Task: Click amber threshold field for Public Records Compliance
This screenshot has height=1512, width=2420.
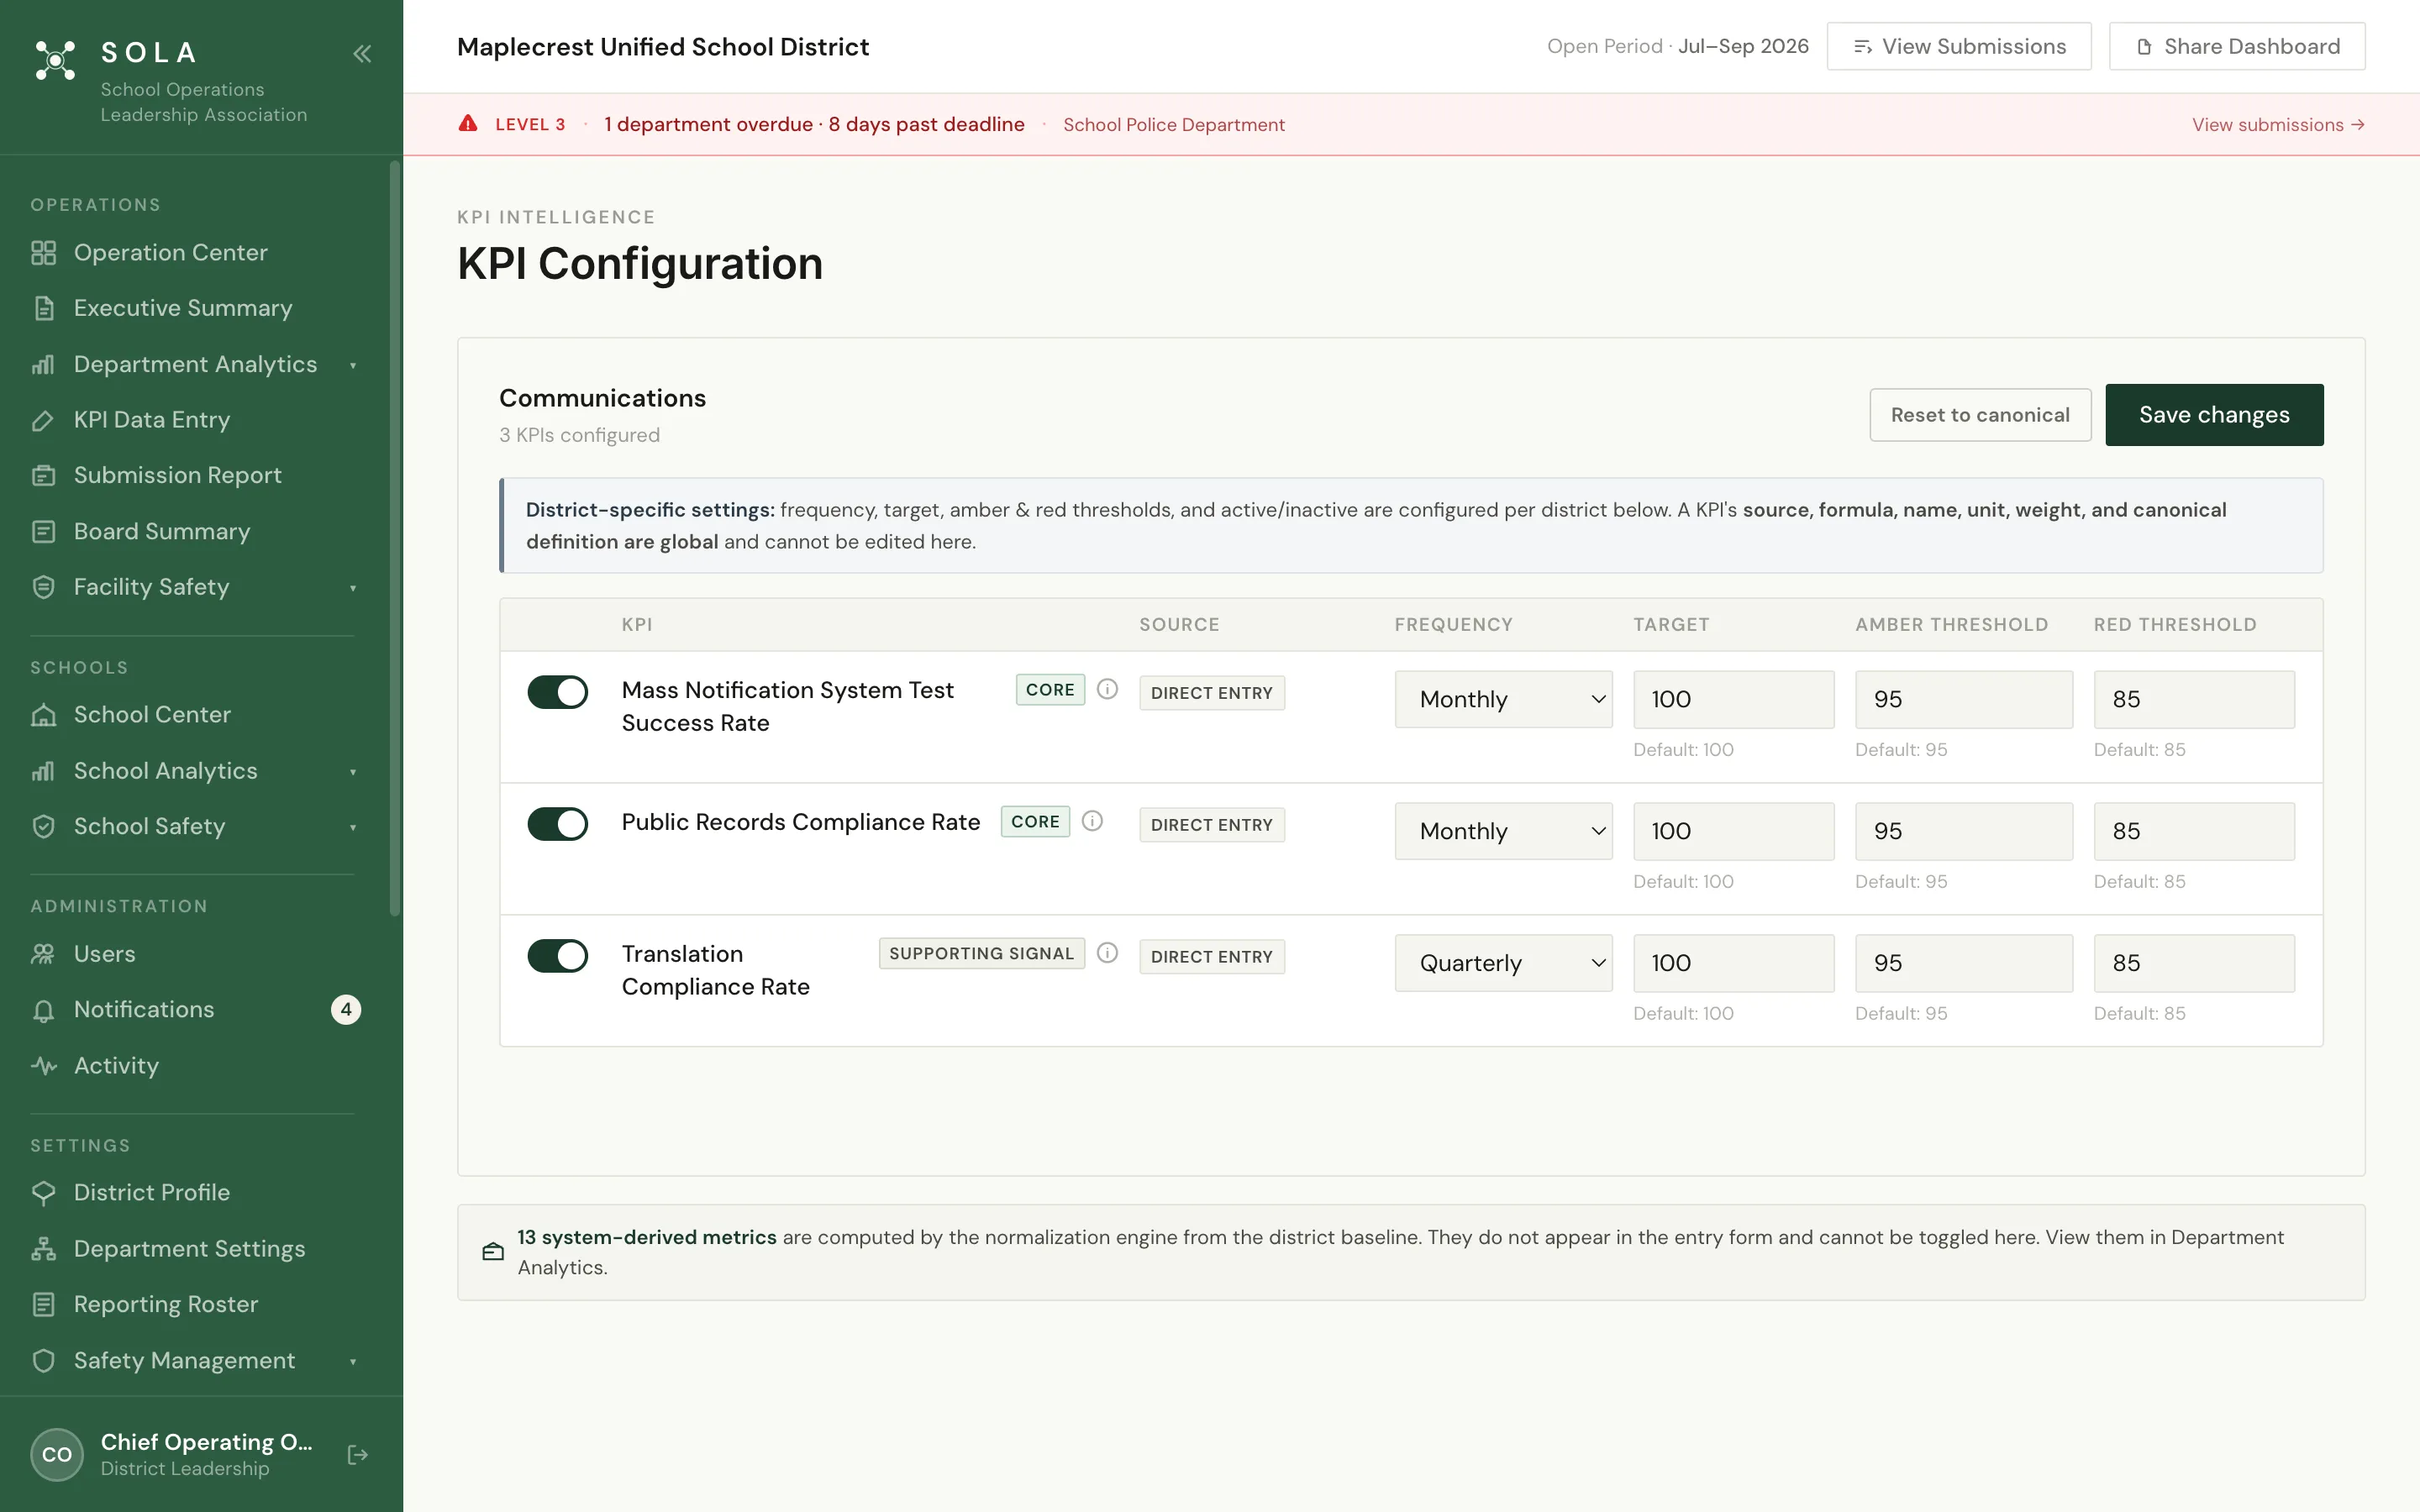Action: click(x=1964, y=831)
